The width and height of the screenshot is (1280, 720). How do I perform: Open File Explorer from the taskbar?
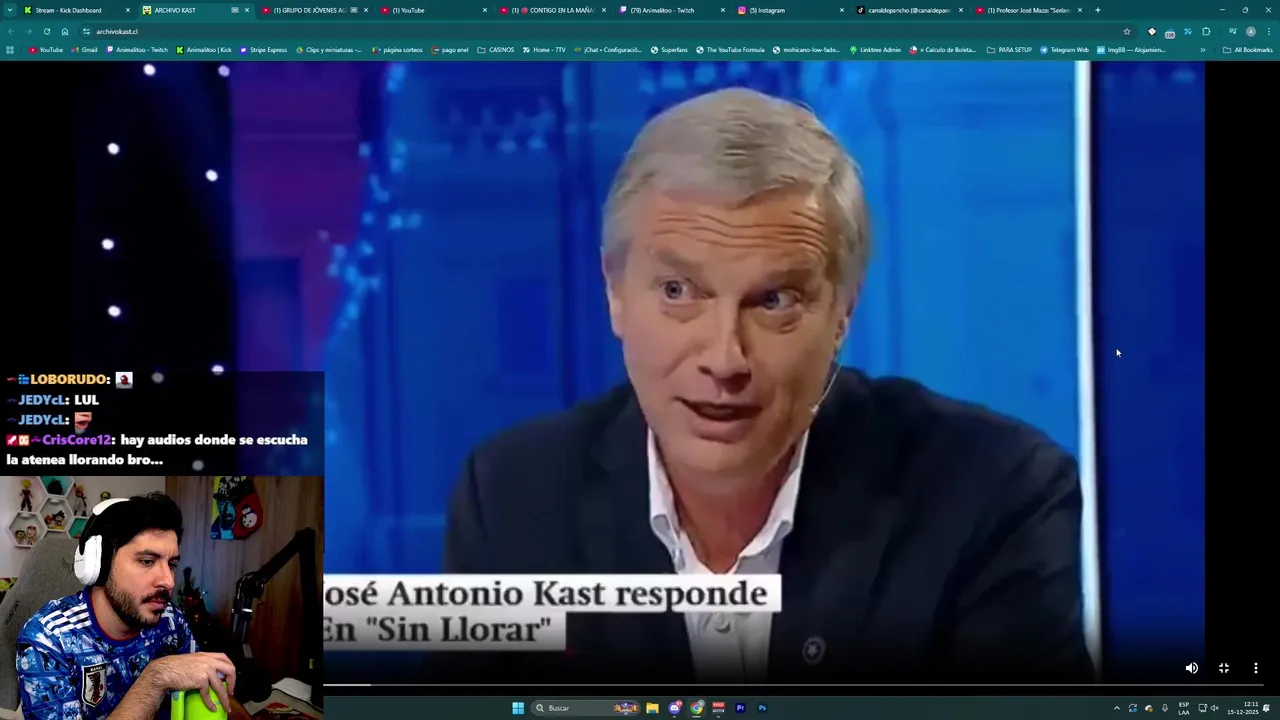click(x=652, y=708)
